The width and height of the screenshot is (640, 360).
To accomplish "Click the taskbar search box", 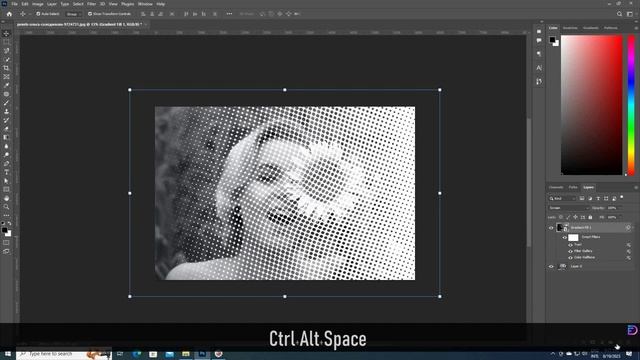I will [64, 354].
